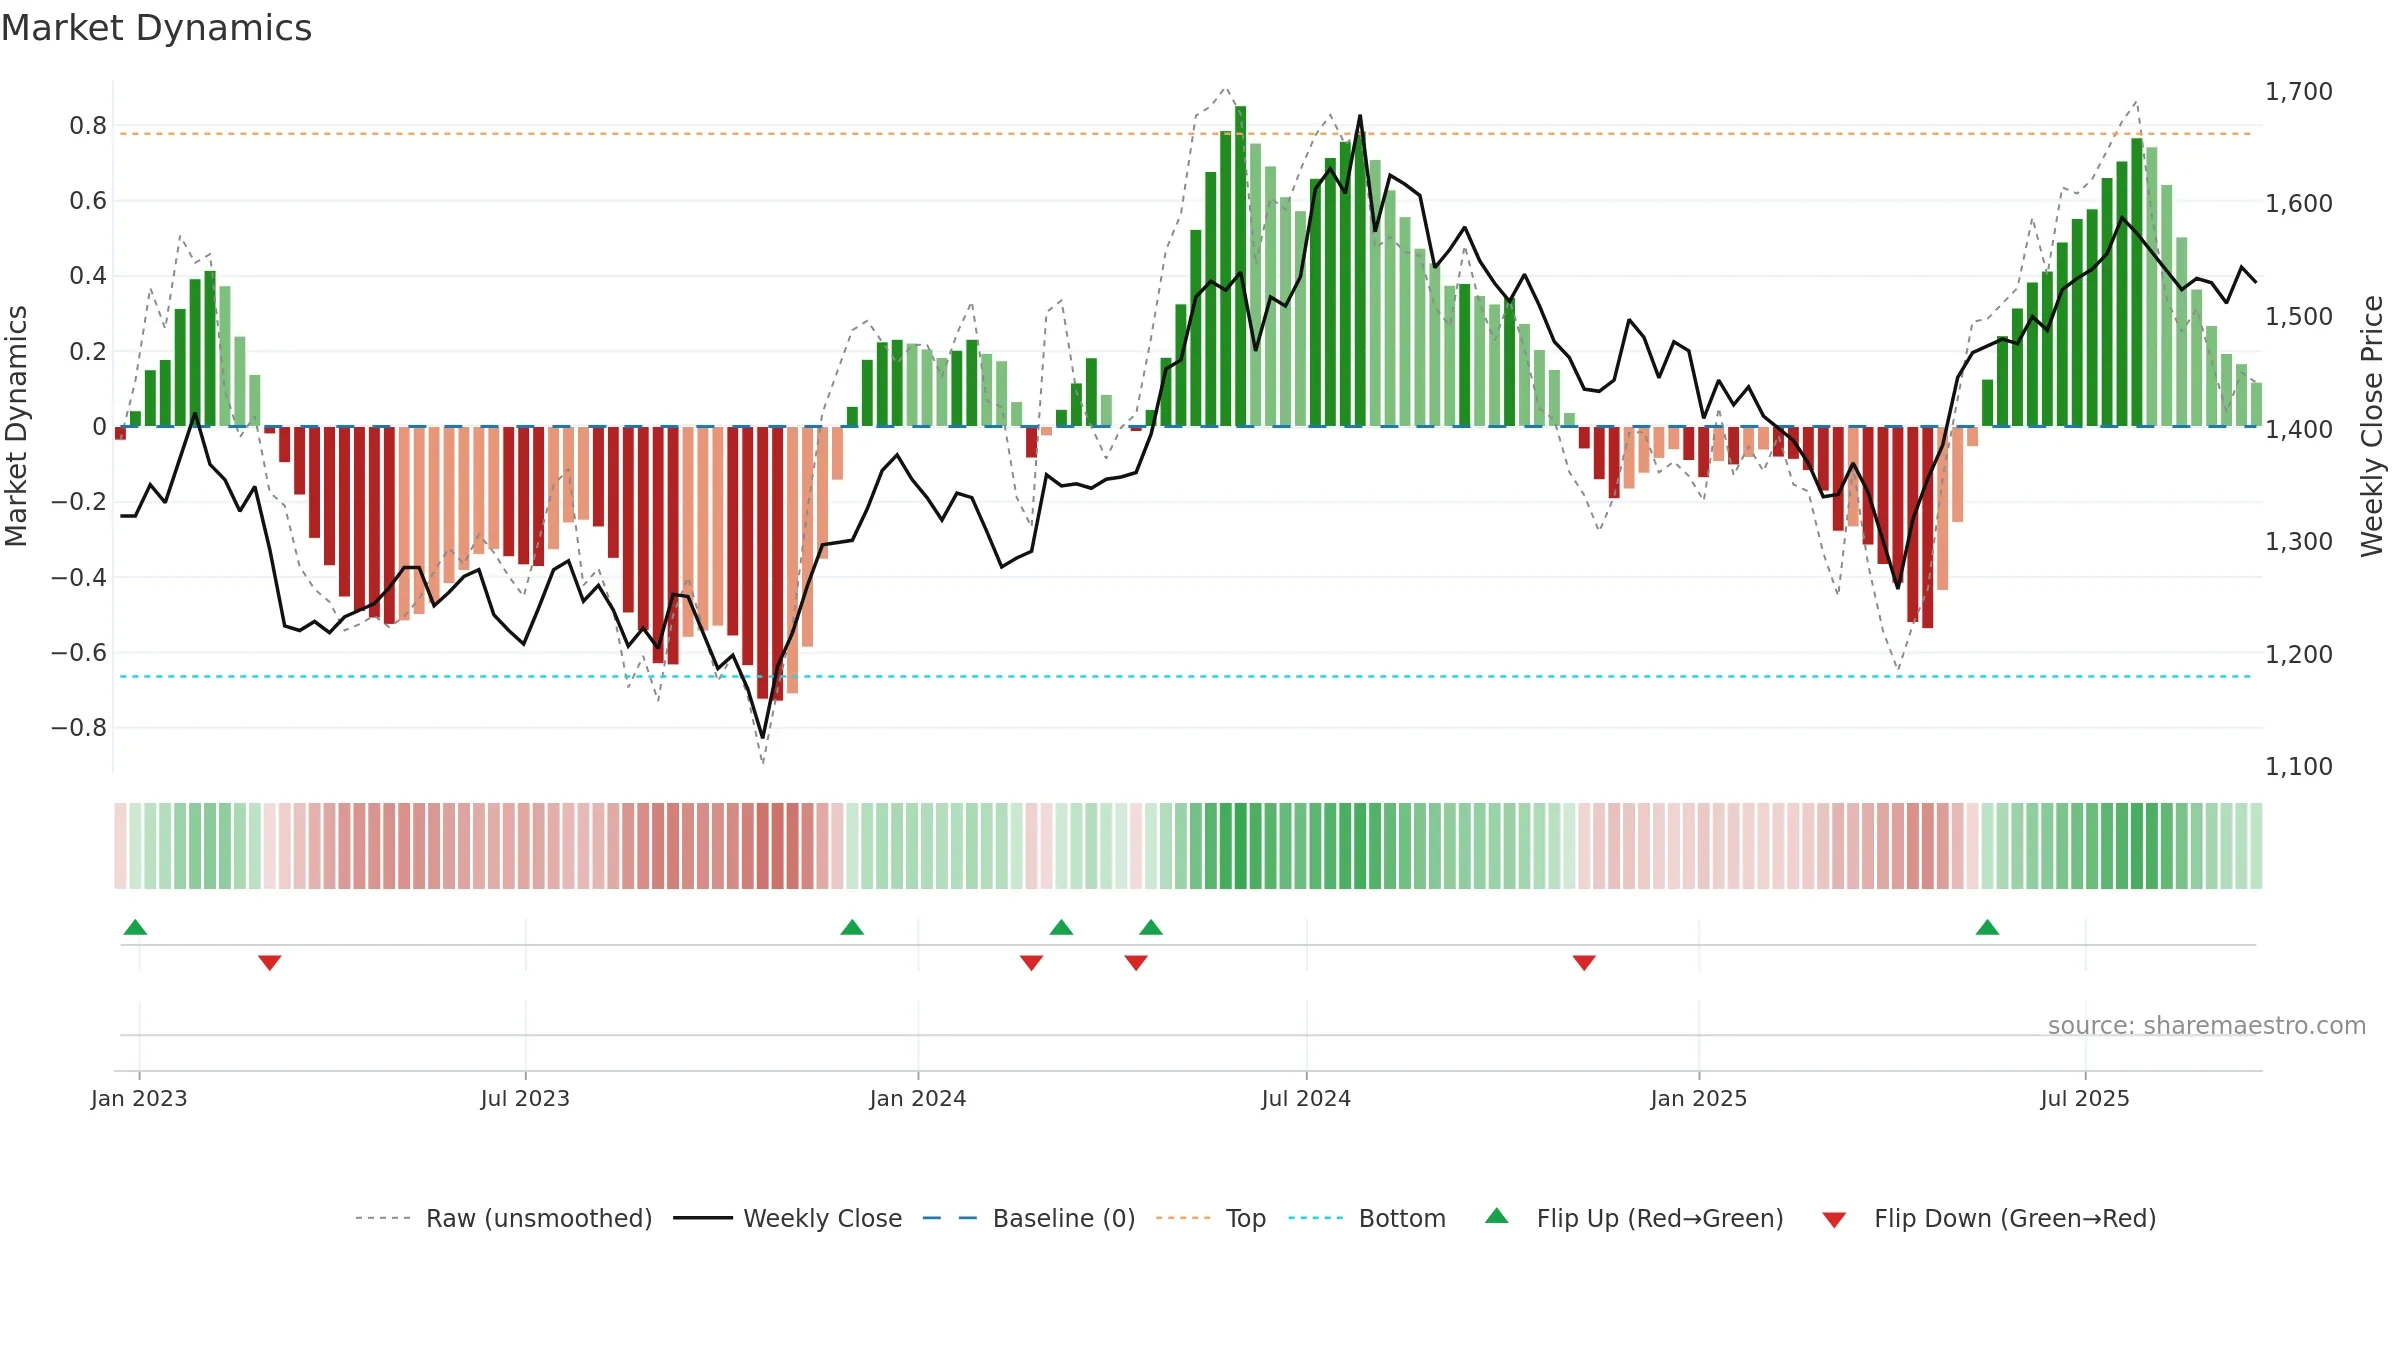Click the vertical Market Dynamics left axis title
The image size is (2400, 1350).
[x=16, y=426]
